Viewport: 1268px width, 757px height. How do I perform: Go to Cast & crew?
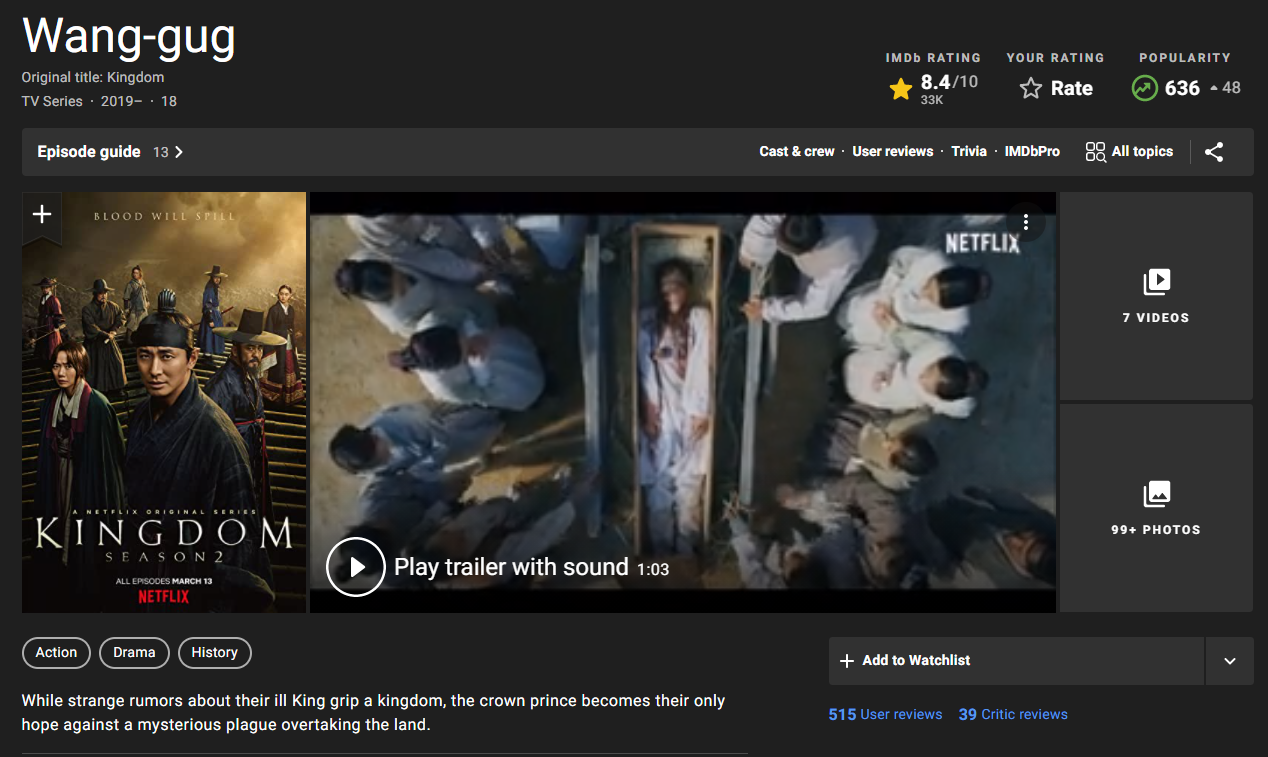click(x=797, y=152)
